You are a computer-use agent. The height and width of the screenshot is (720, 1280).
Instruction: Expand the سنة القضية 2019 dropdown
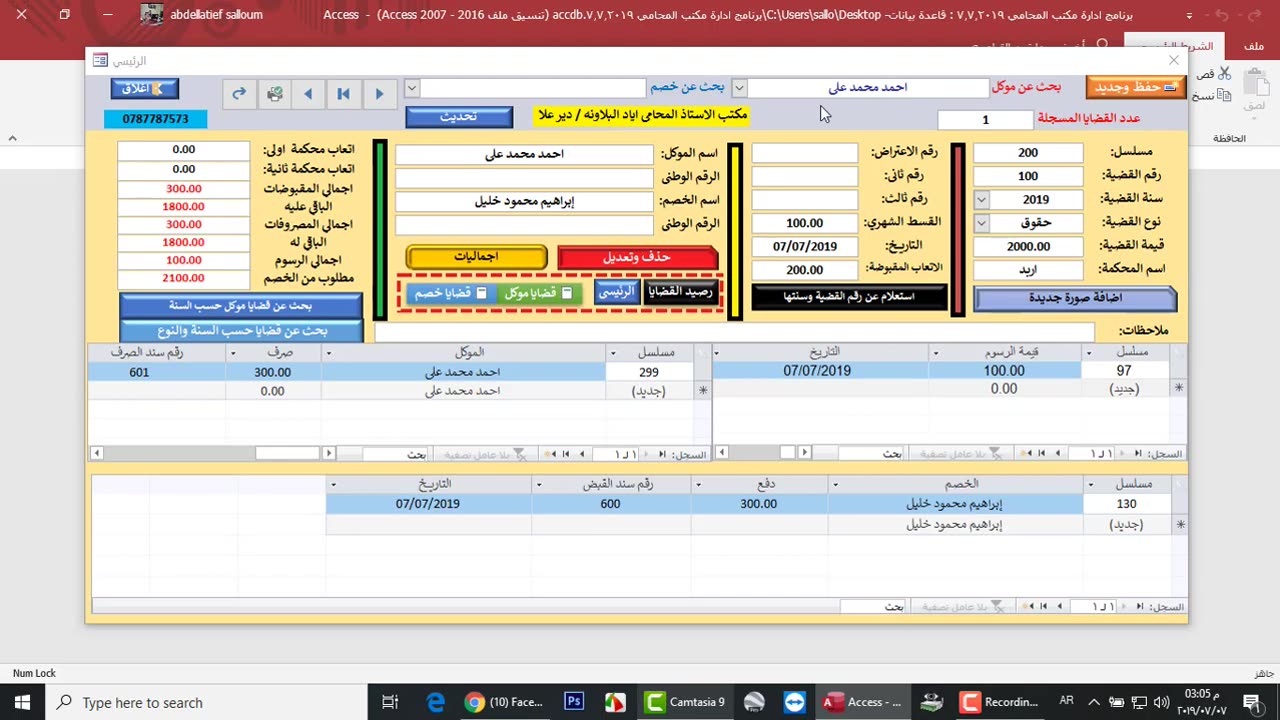pyautogui.click(x=981, y=200)
